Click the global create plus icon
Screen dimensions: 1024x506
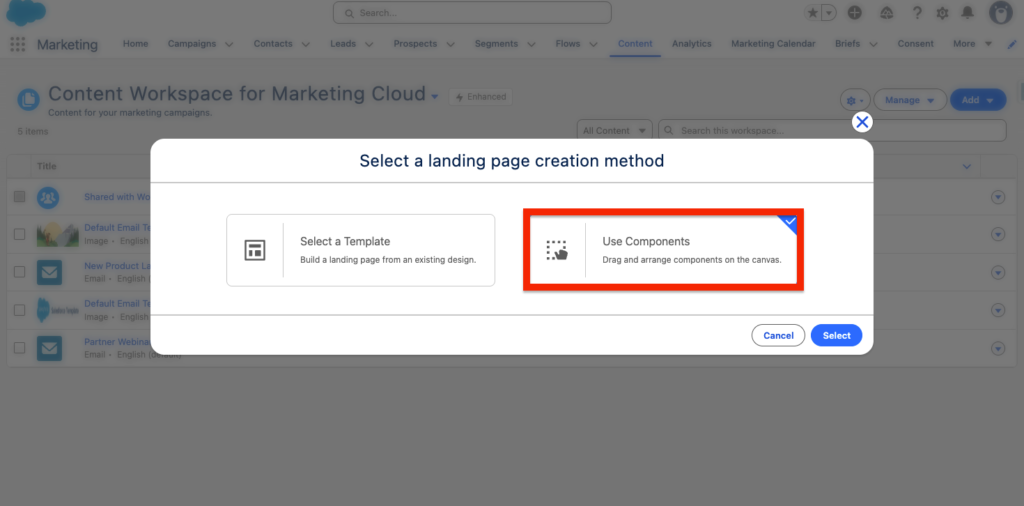854,13
